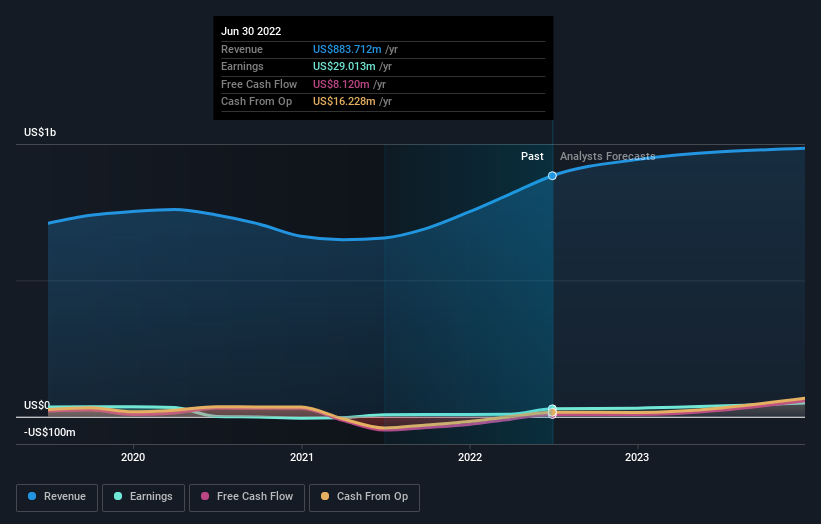
Task: Click the Free Cash Flow label in tooltip
Action: (259, 84)
